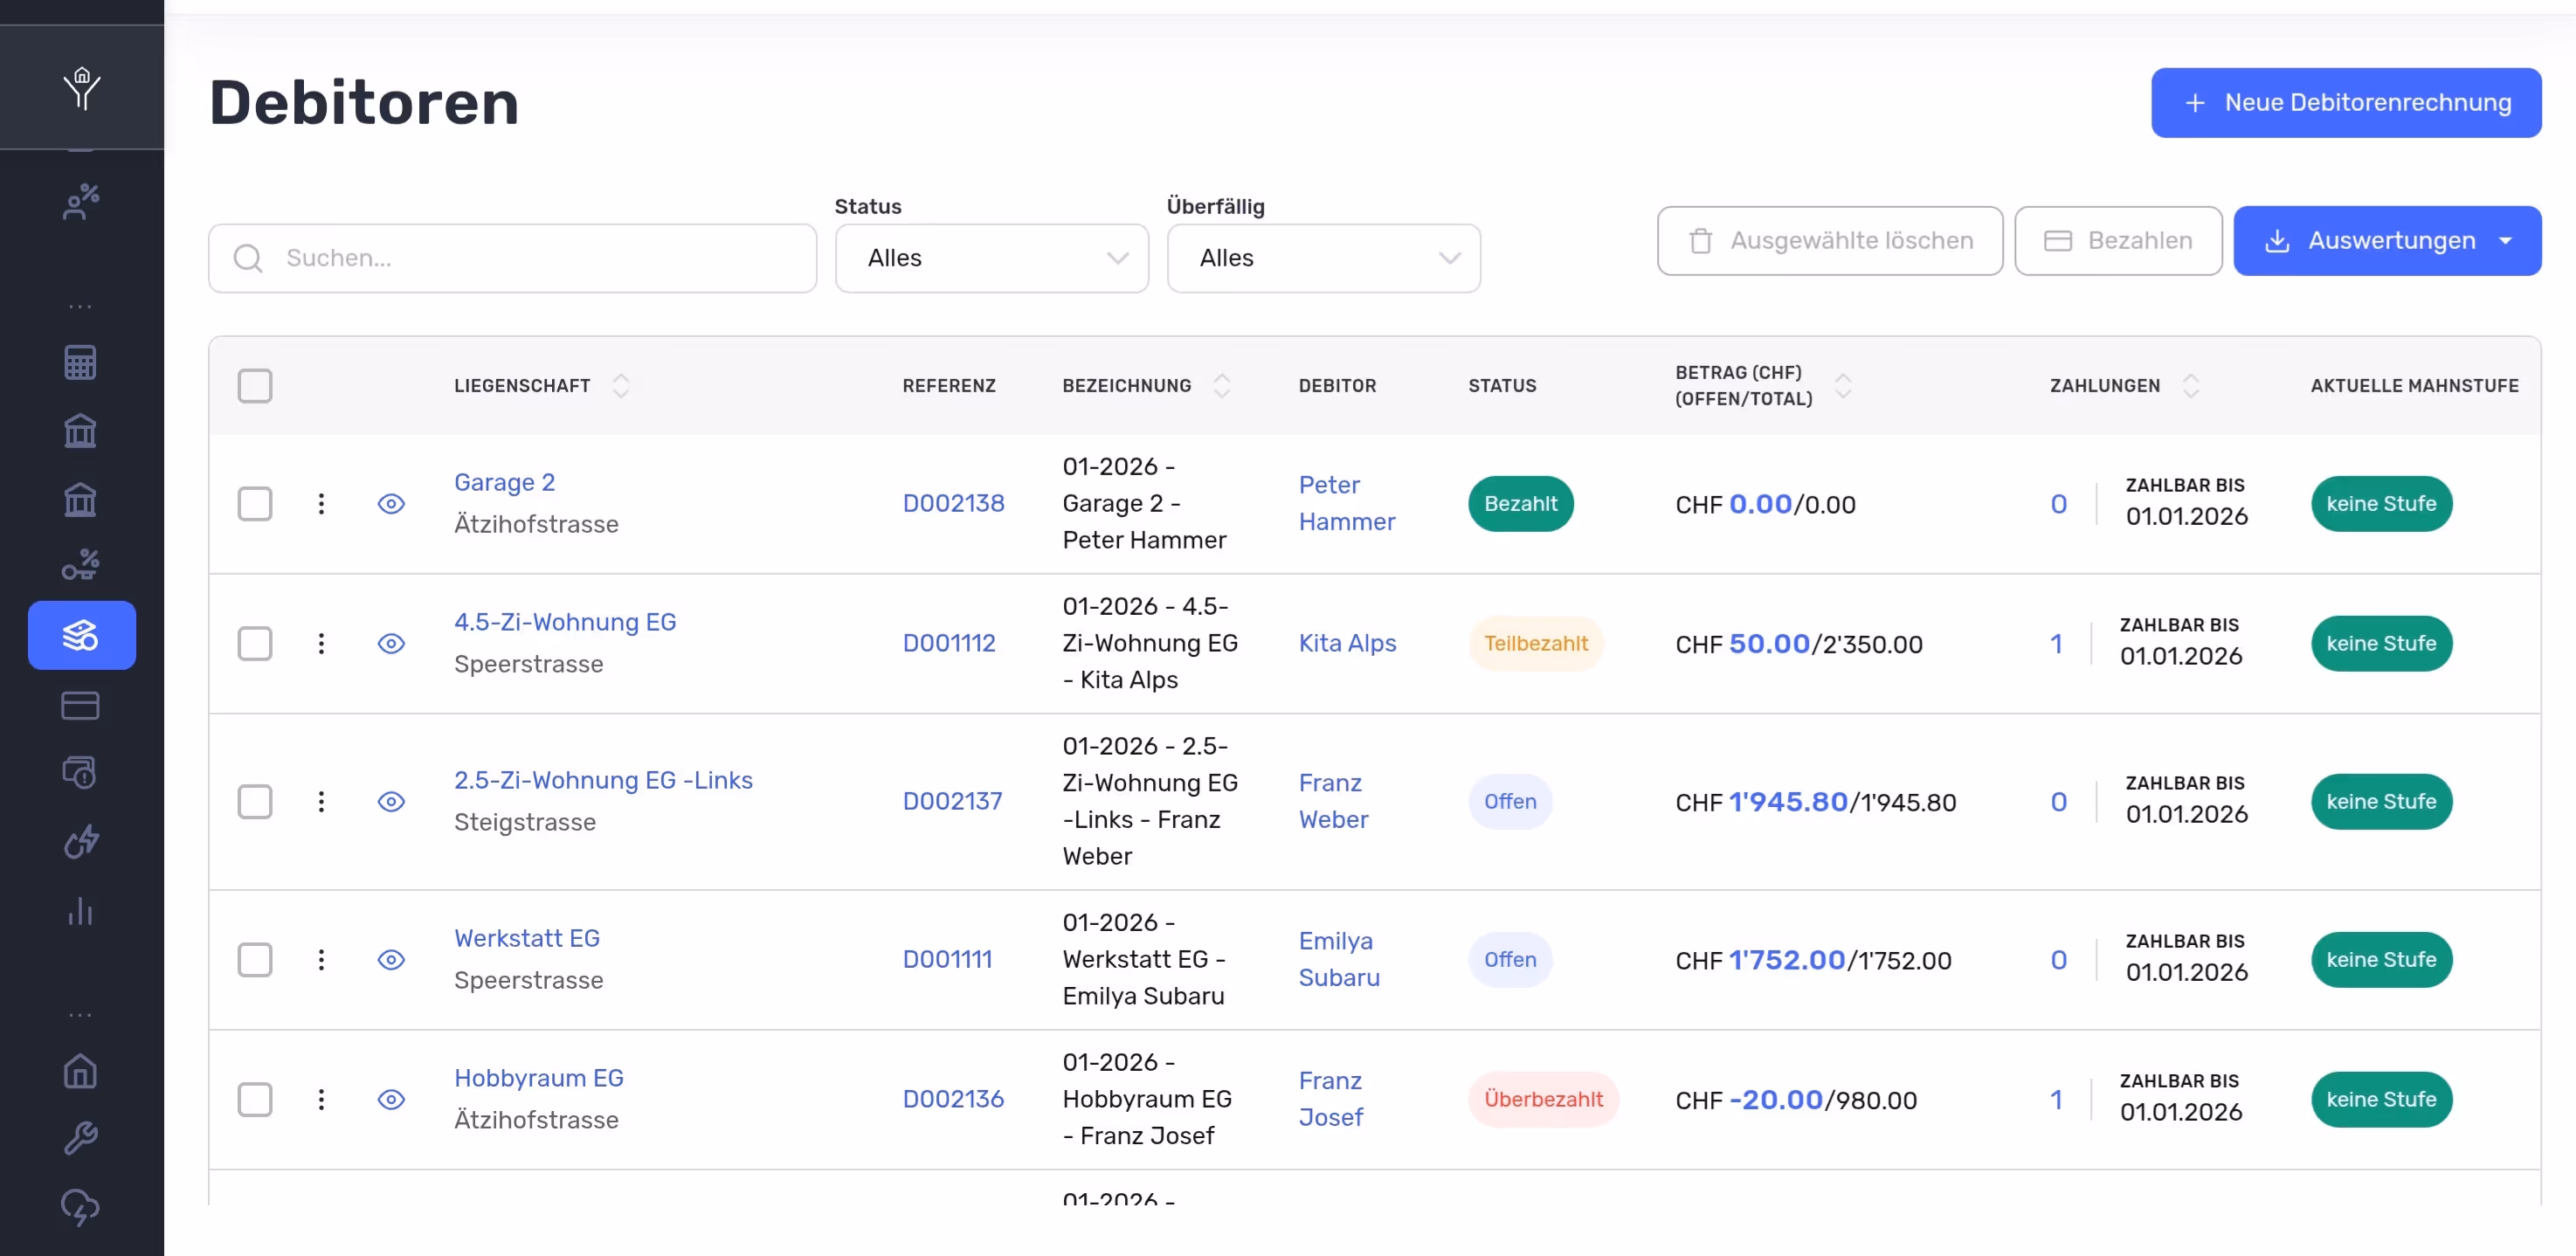Viewport: 2576px width, 1256px height.
Task: Click Neue Debitorenrechnung button
Action: tap(2345, 103)
